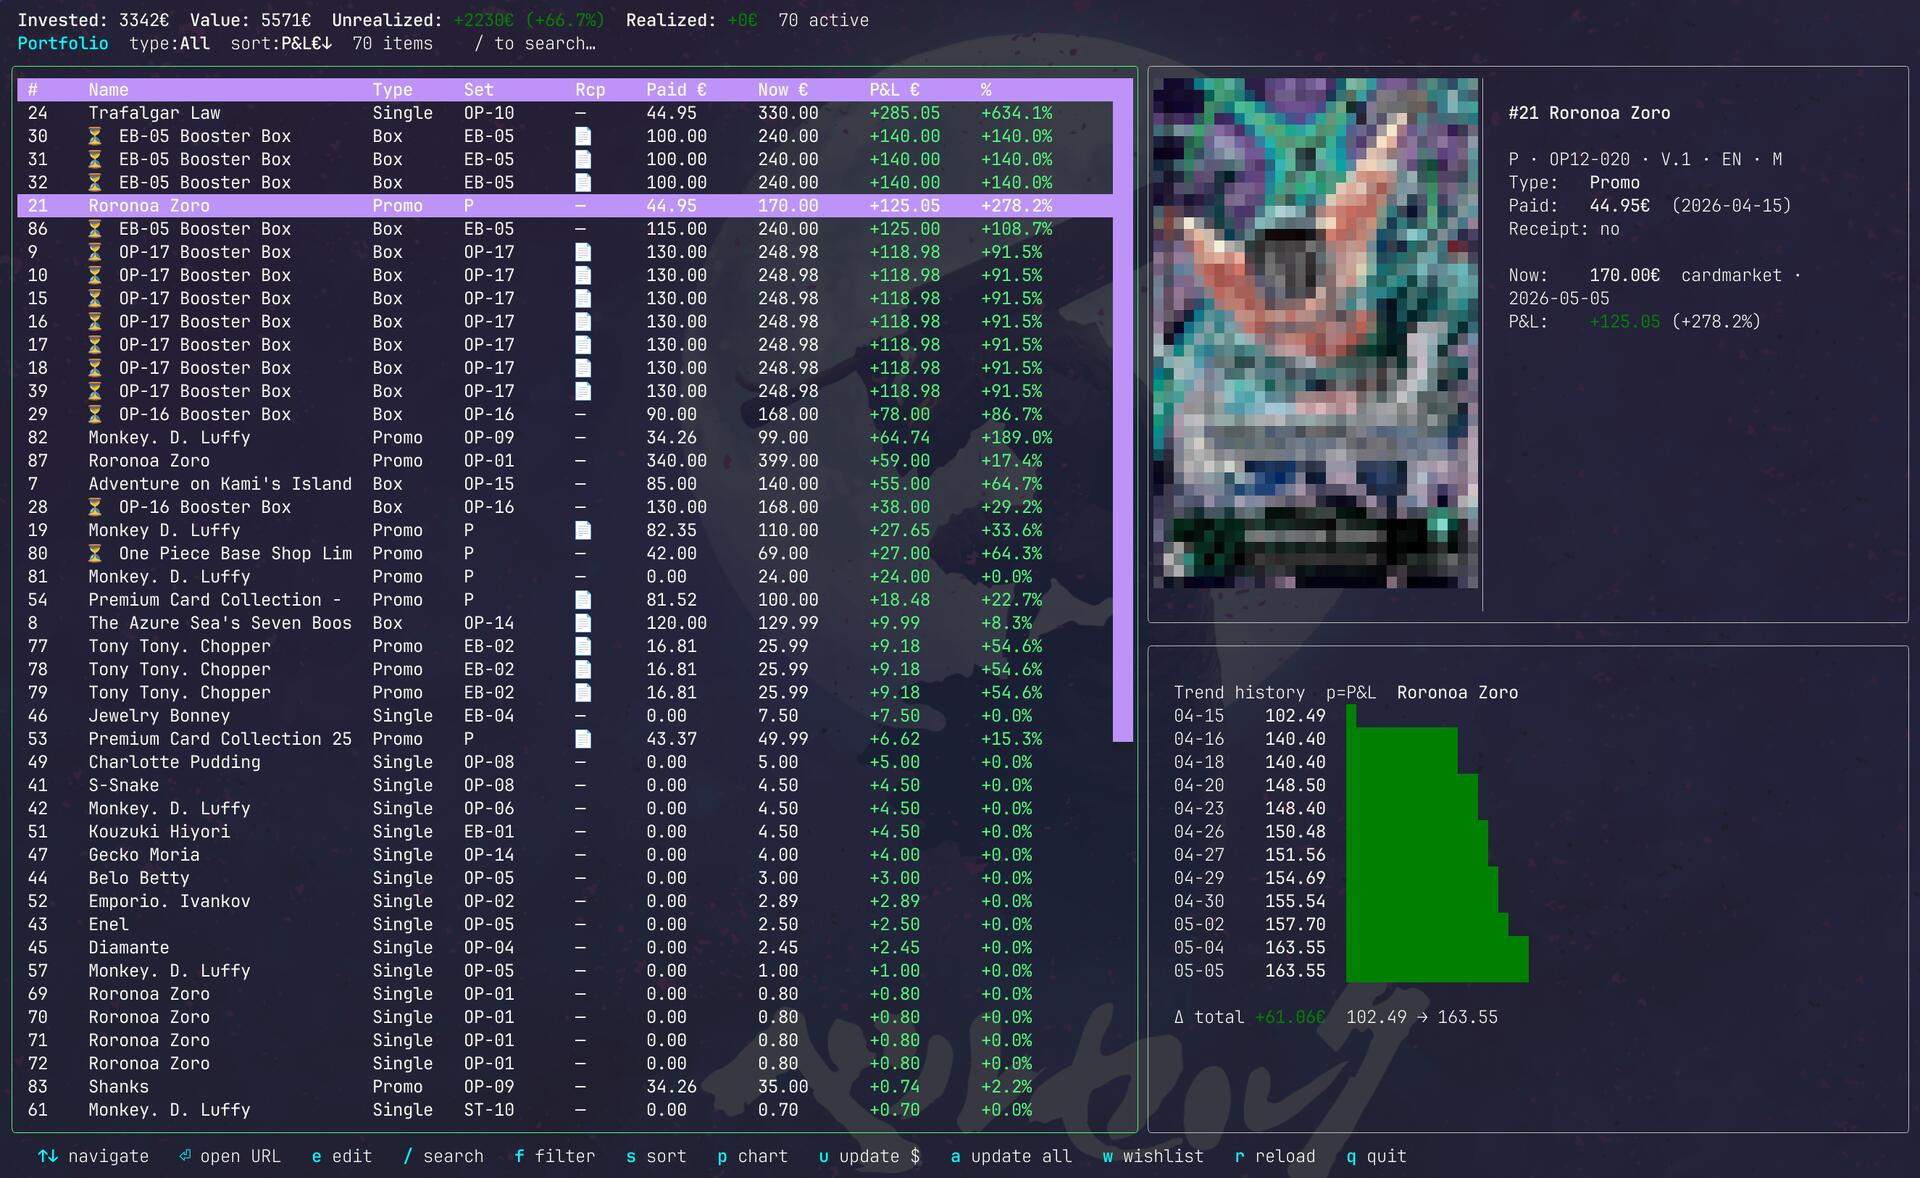Click the receipt icon on Monkey D. Luffy row 19
Image resolution: width=1920 pixels, height=1178 pixels.
[x=583, y=530]
